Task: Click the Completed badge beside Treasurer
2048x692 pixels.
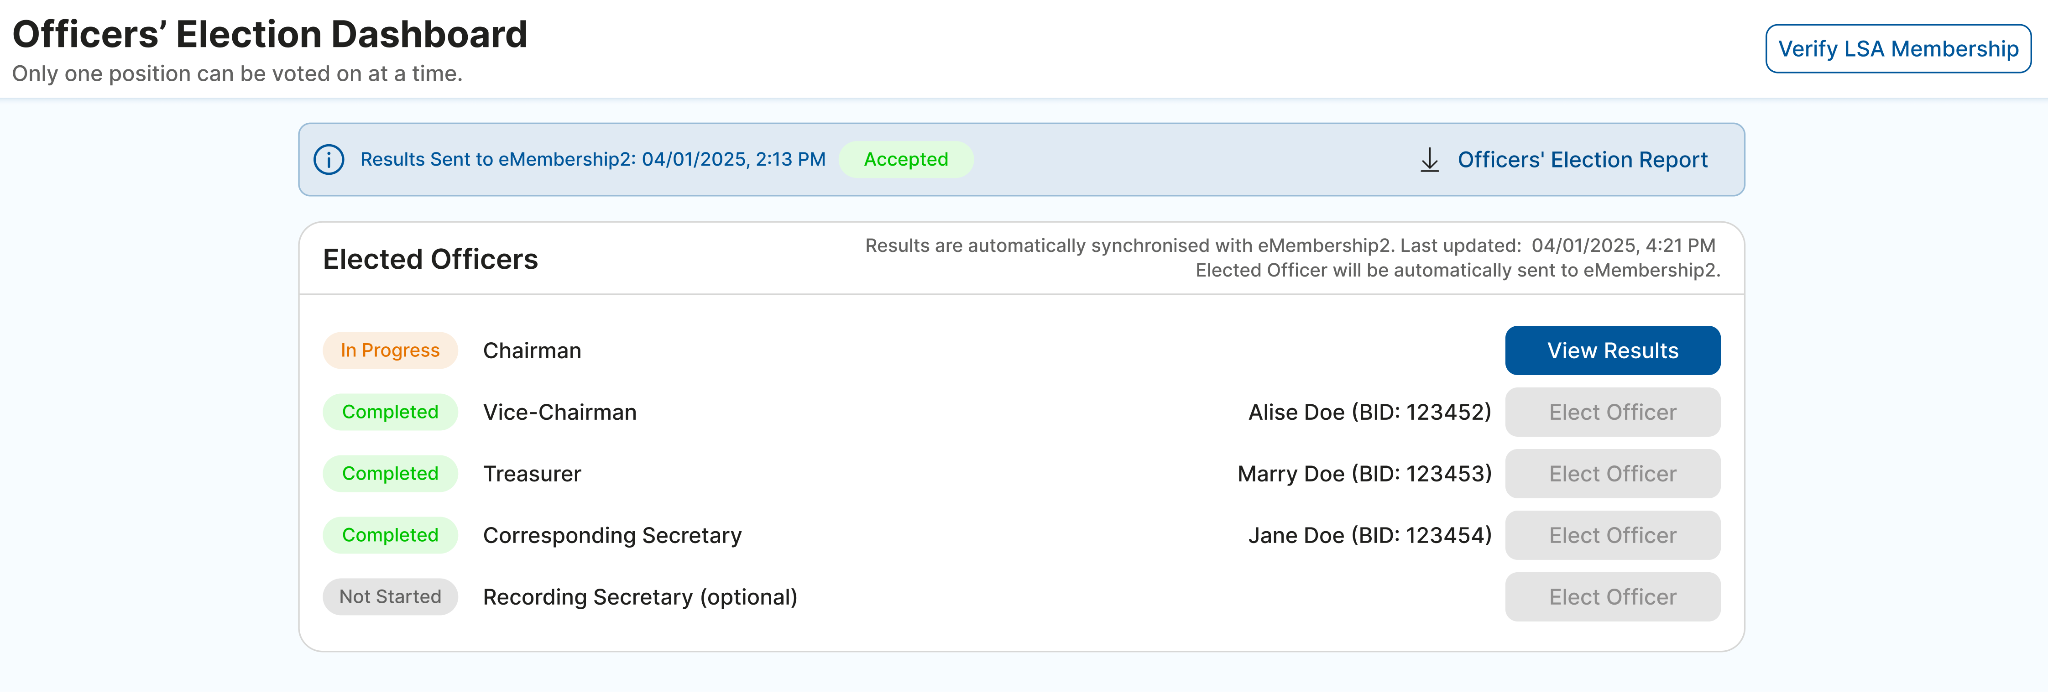Action: click(390, 474)
